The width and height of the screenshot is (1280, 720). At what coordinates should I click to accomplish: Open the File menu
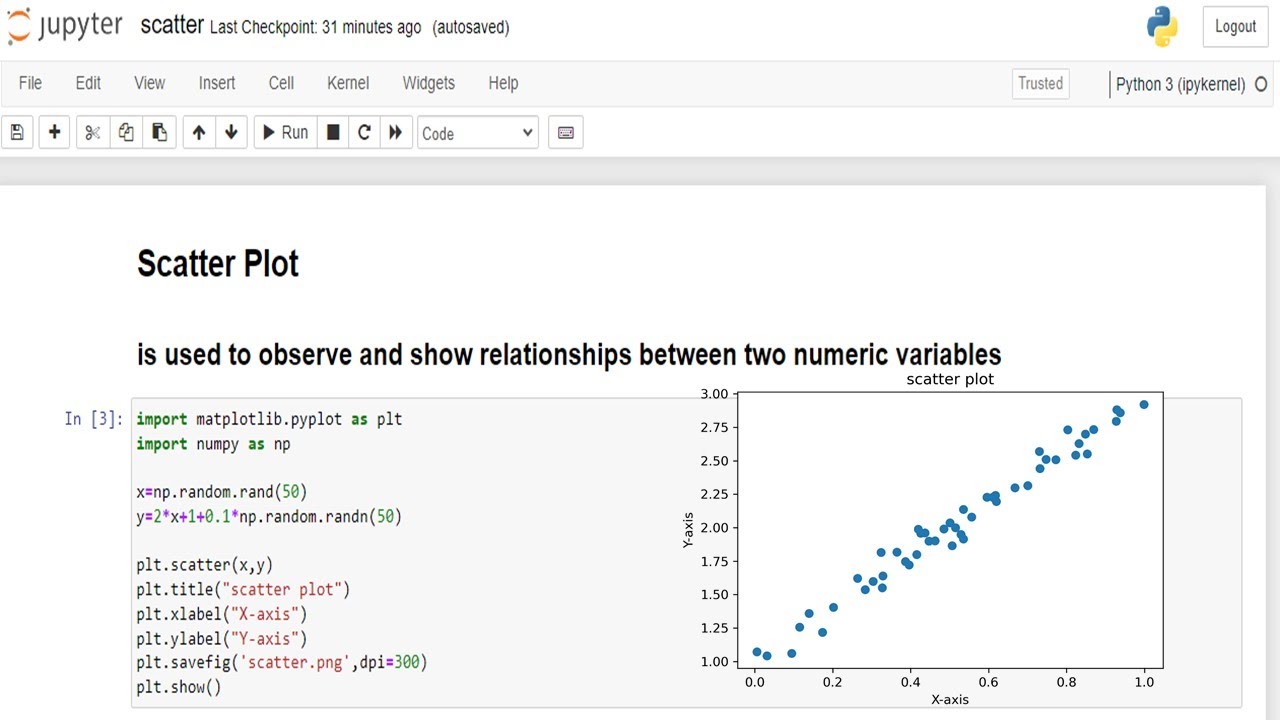click(30, 83)
